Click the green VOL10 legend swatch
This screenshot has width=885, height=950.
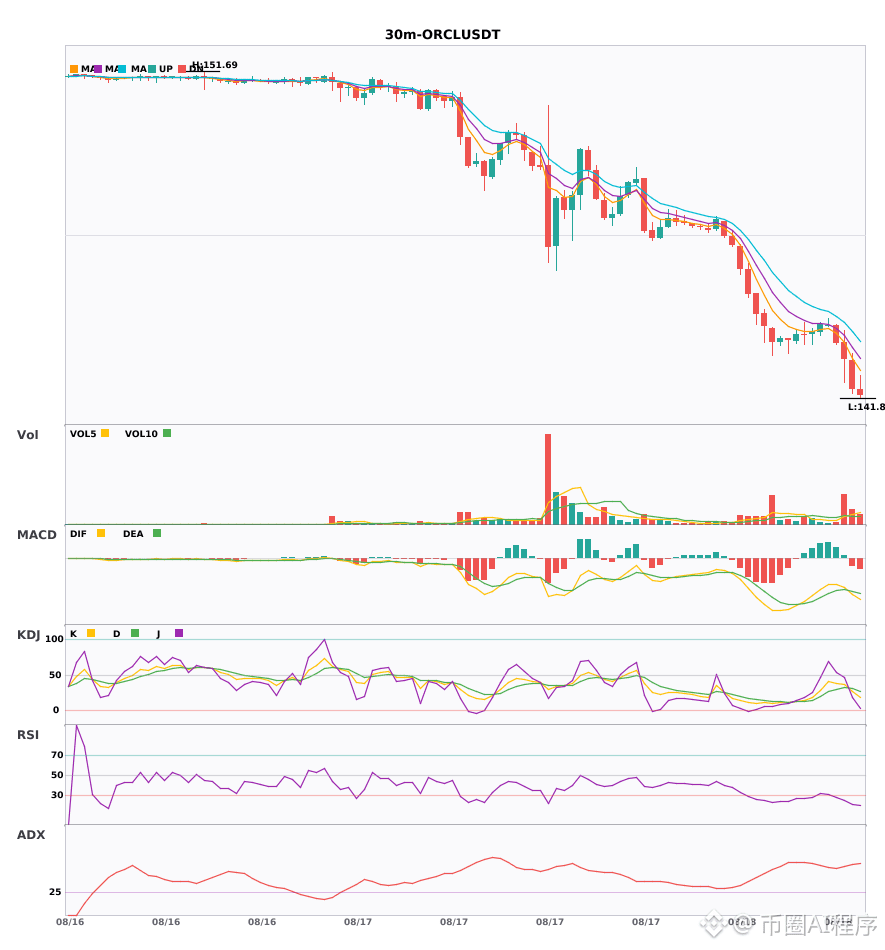point(167,433)
